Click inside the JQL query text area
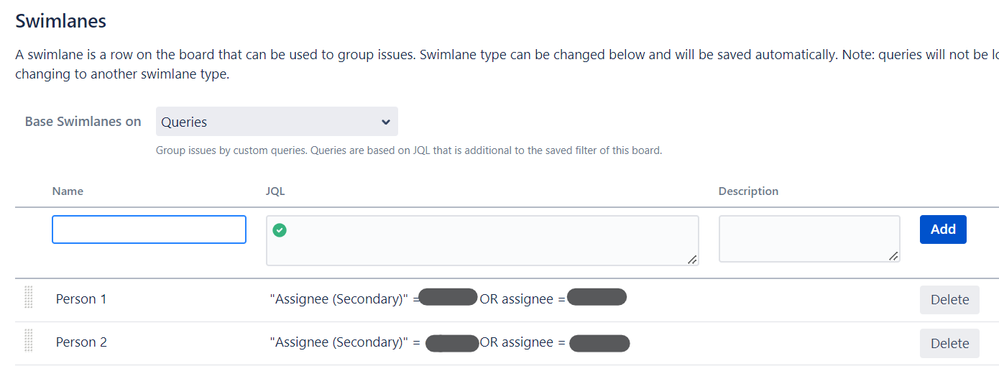The width and height of the screenshot is (999, 367). pyautogui.click(x=482, y=240)
